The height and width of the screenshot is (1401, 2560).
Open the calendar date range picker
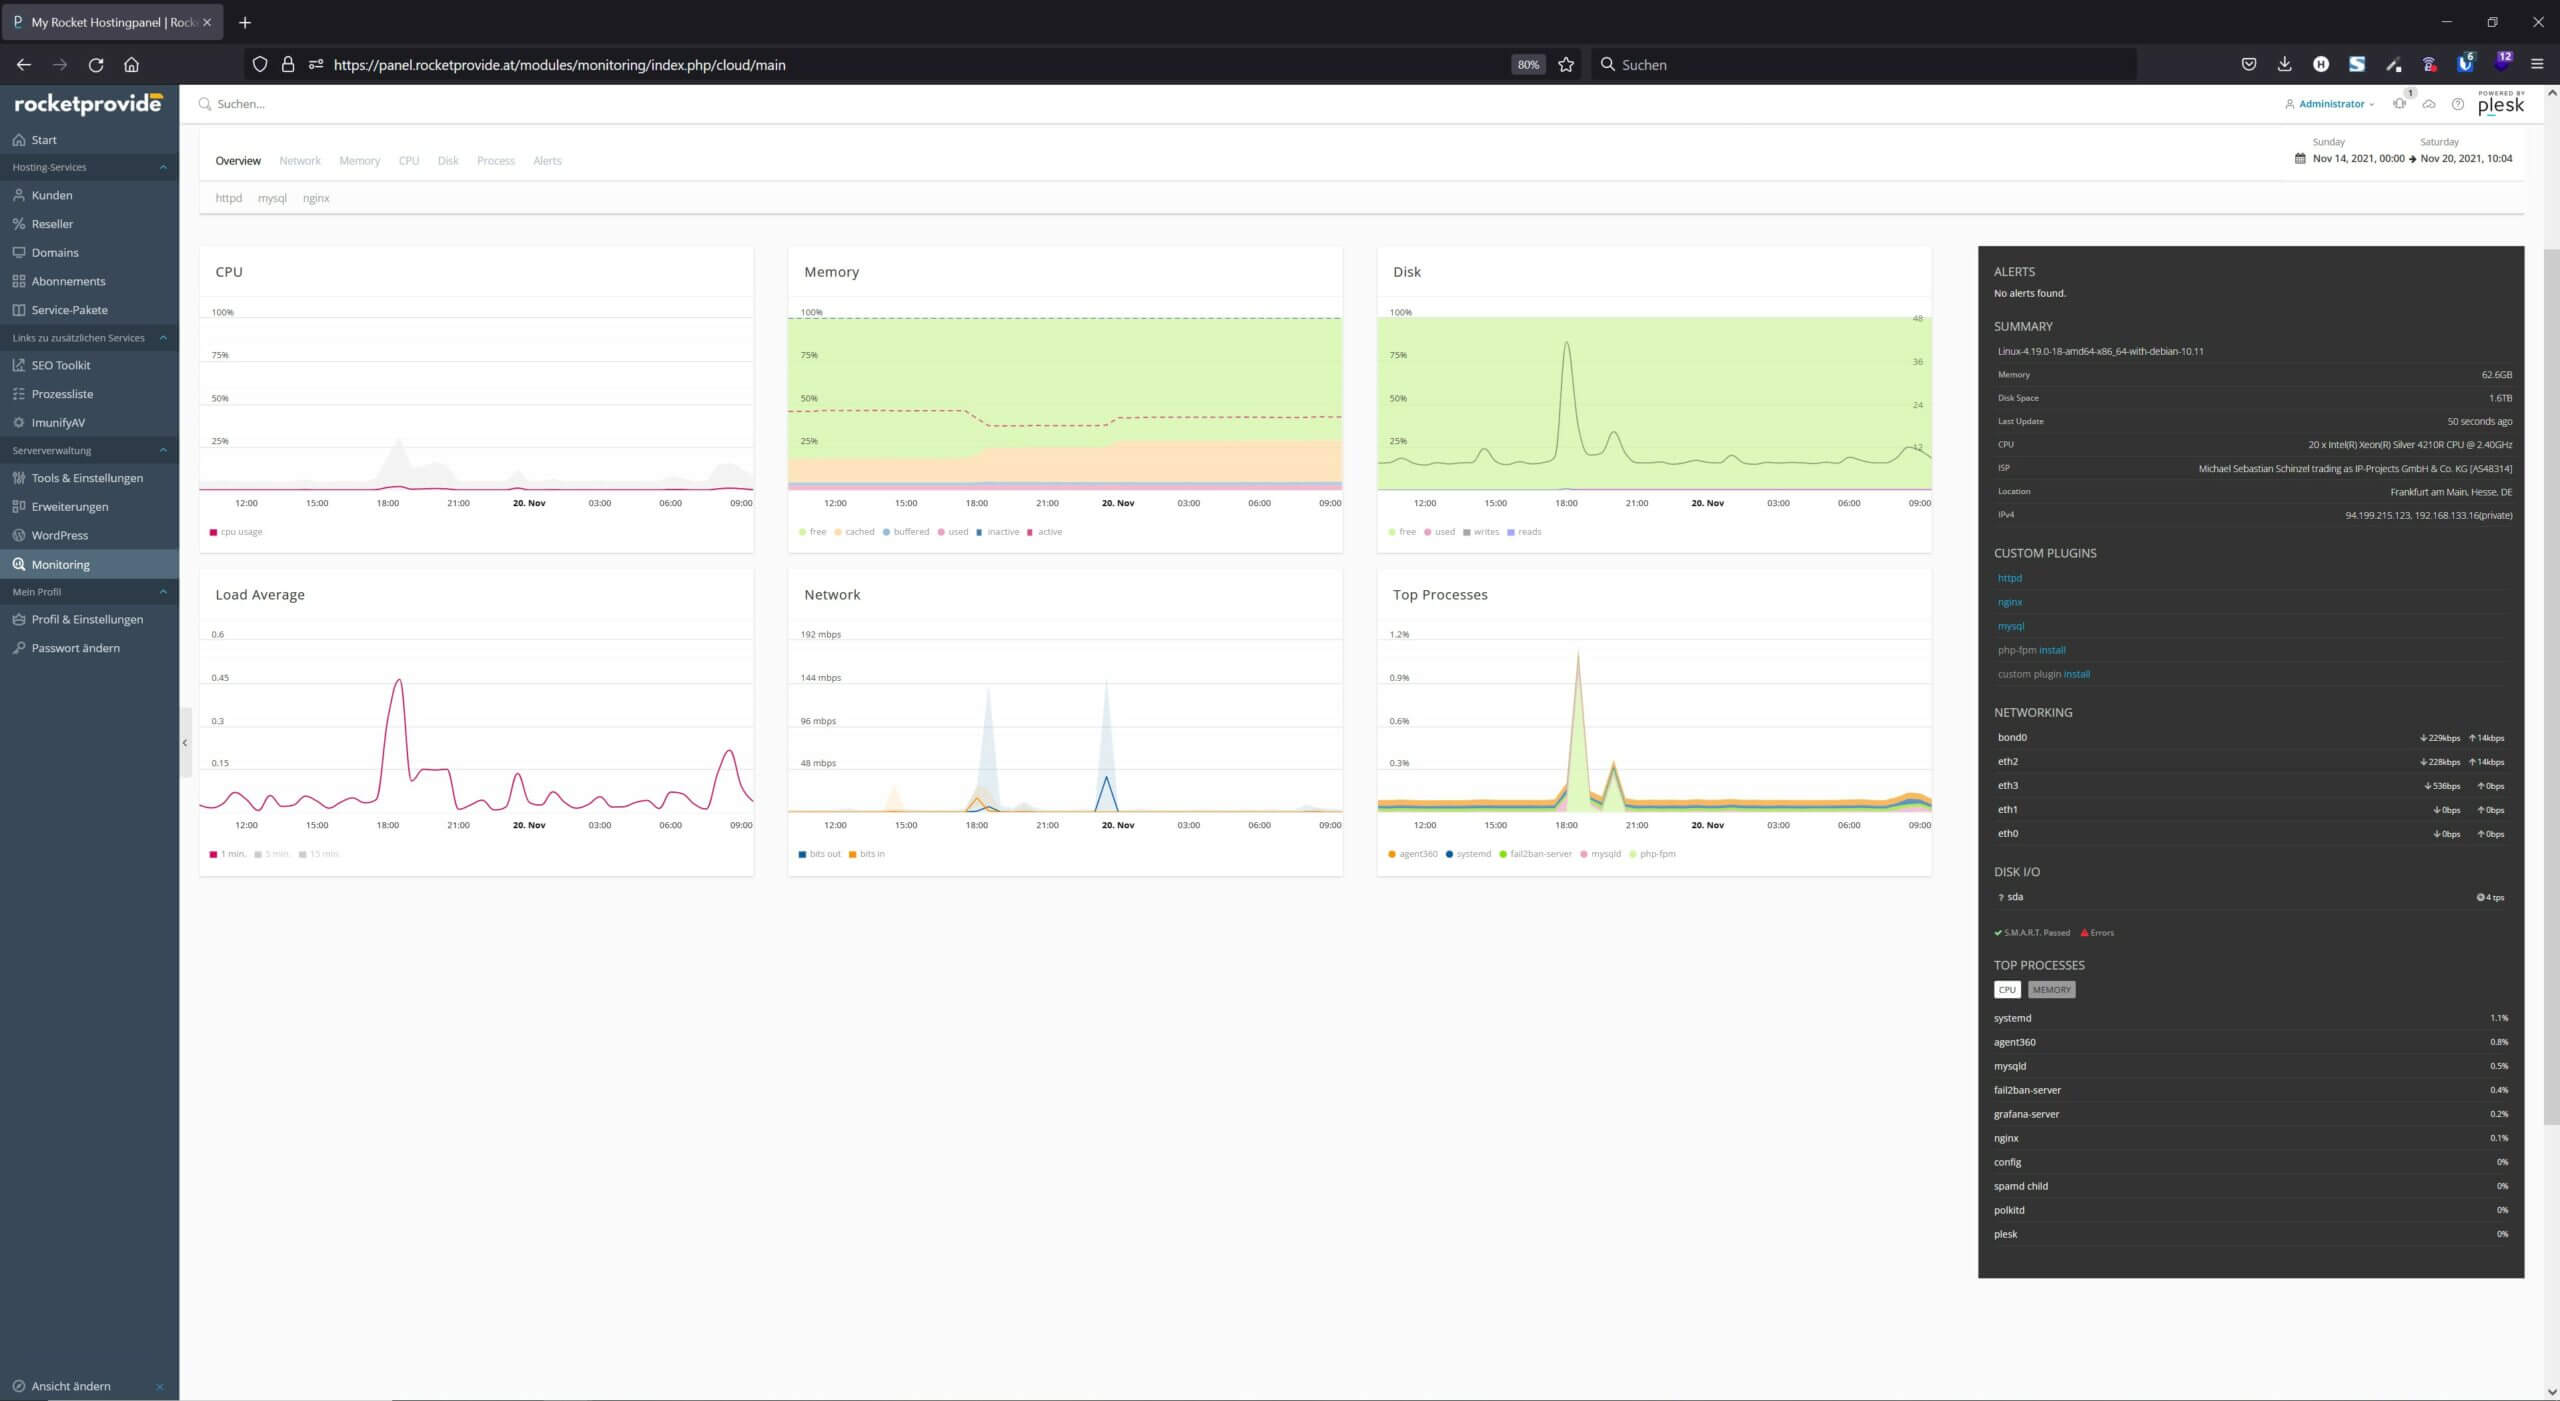coord(2300,158)
